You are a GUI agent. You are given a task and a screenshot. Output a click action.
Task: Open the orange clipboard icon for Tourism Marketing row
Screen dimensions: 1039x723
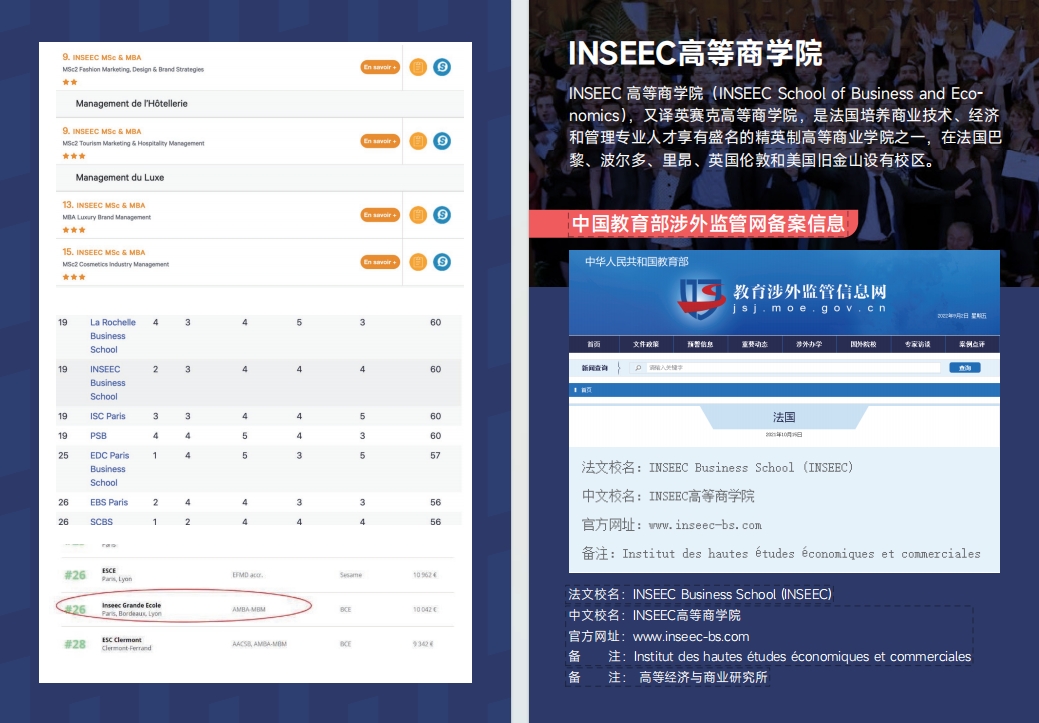click(417, 141)
